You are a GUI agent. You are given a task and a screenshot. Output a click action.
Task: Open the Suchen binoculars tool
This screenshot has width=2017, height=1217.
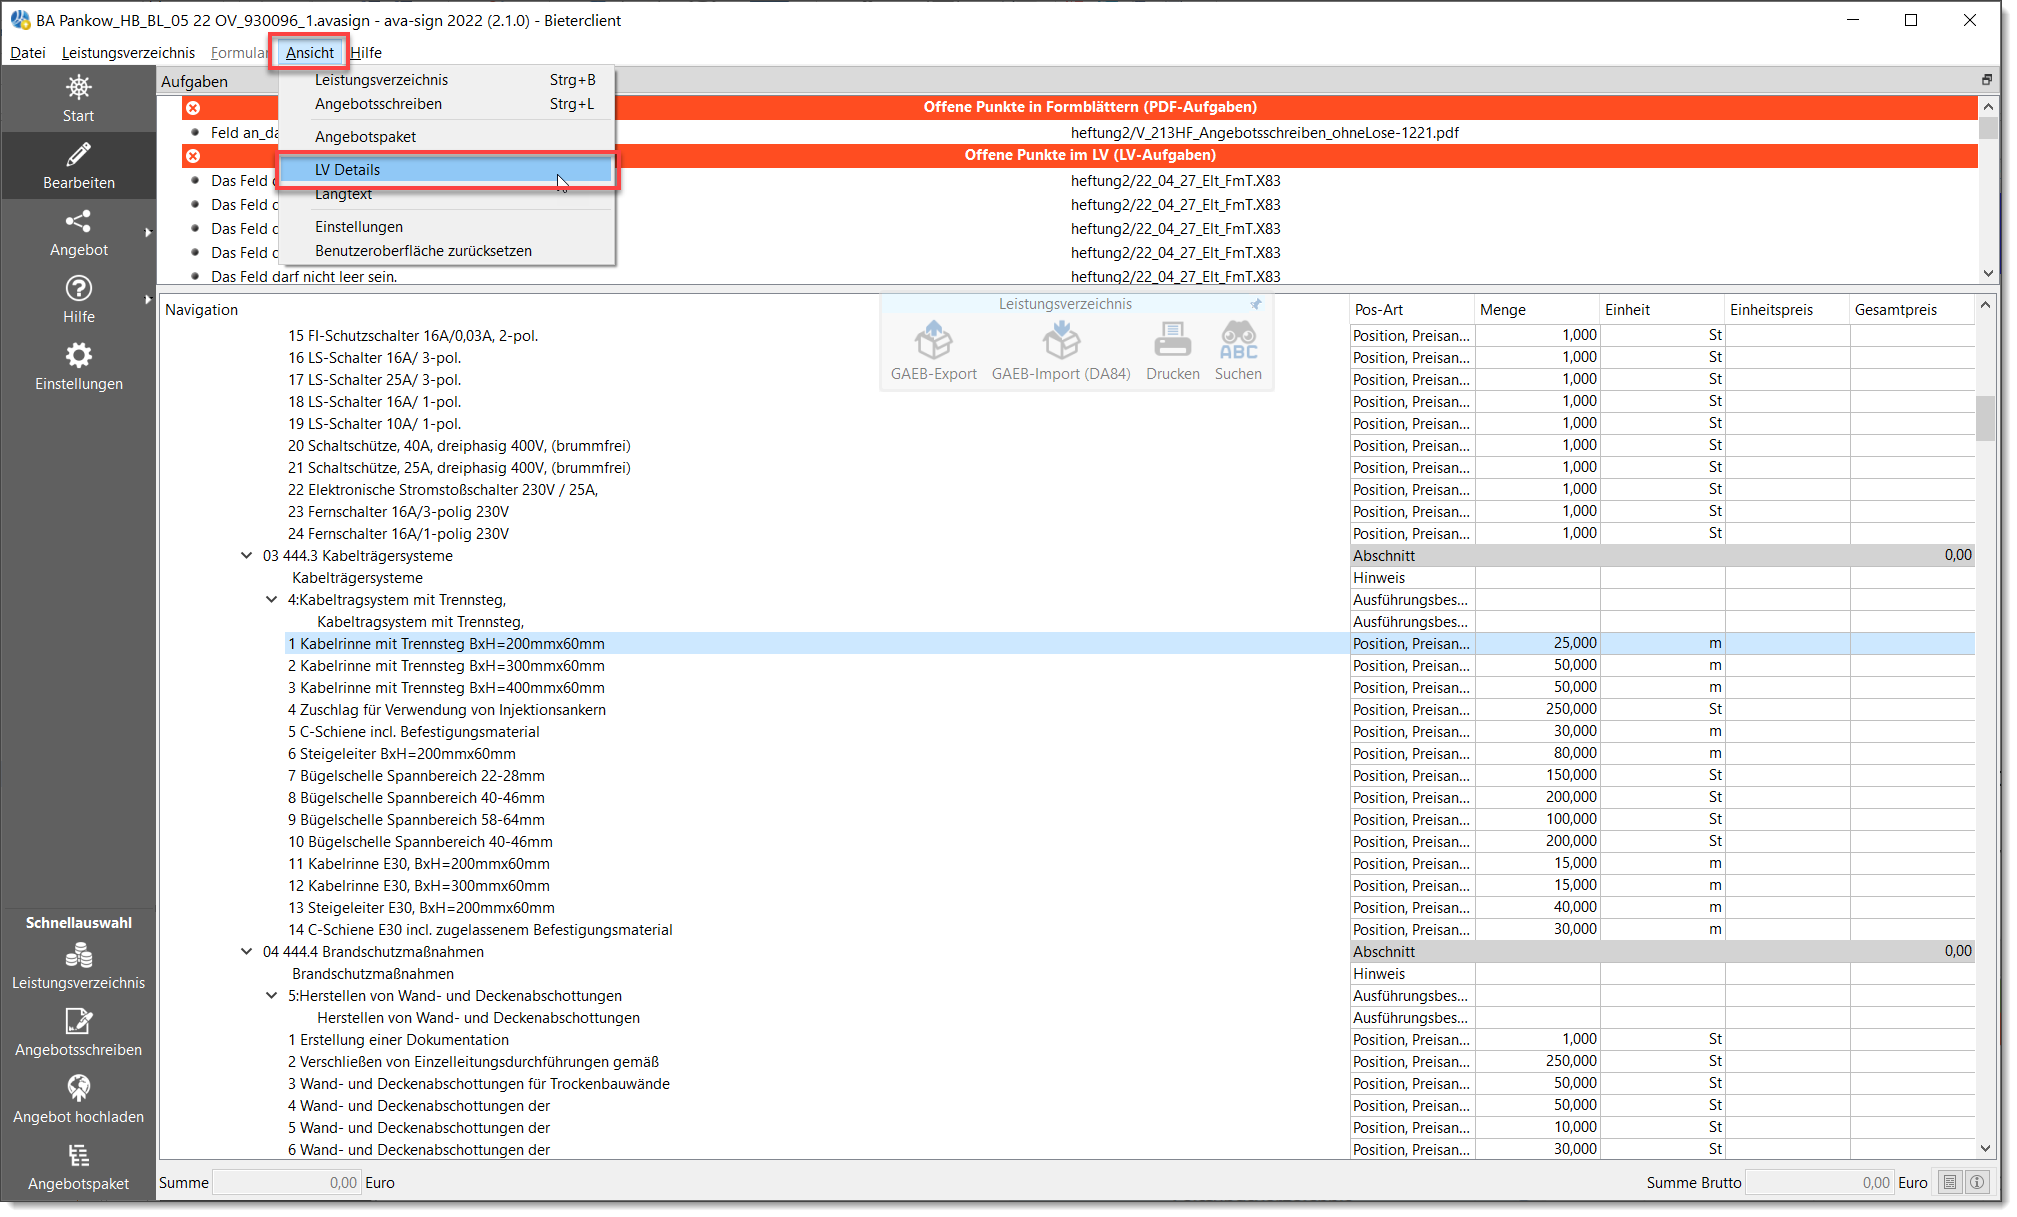click(1238, 351)
